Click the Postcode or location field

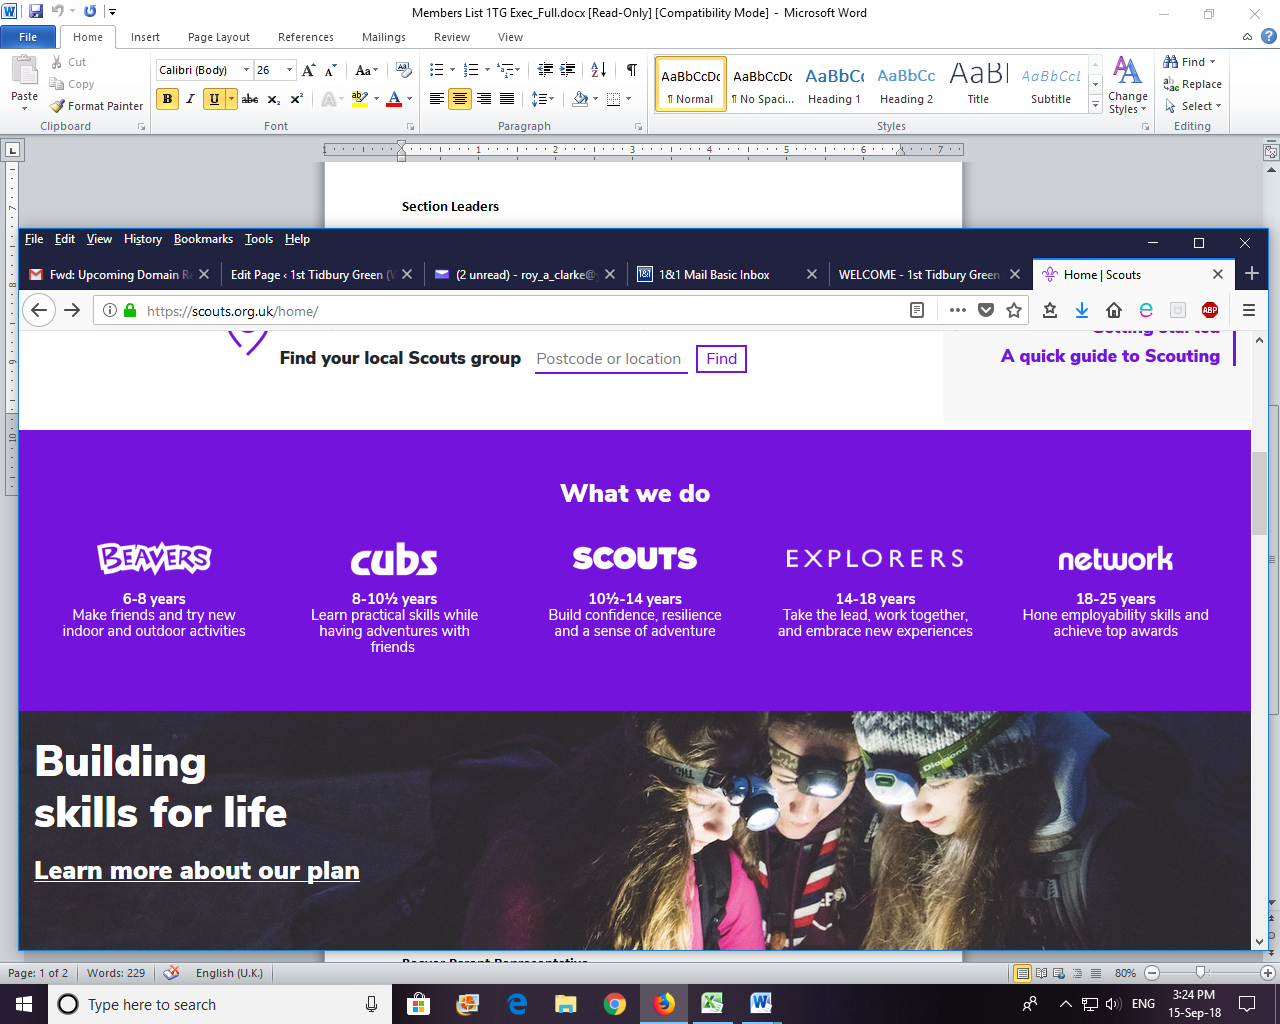point(610,359)
